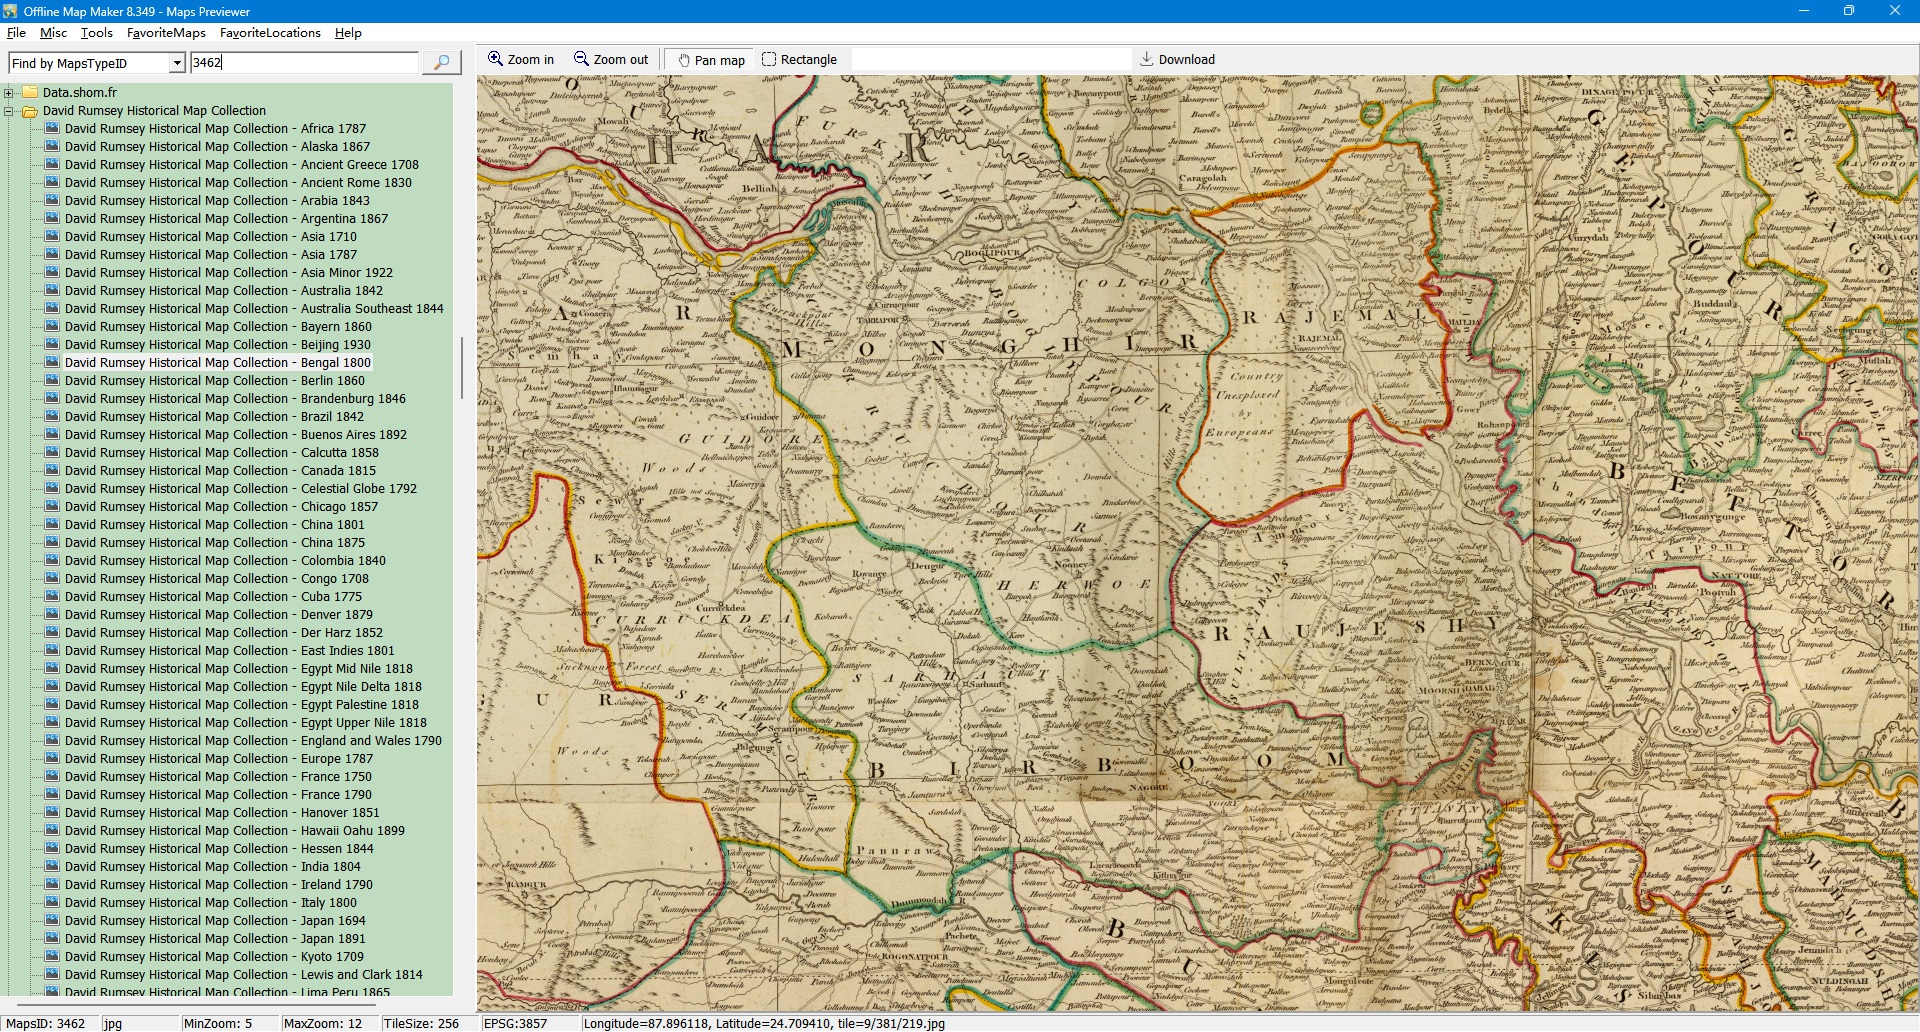Collapse the David Rumsey Historical Map Collection node
The height and width of the screenshot is (1032, 1920).
9,111
